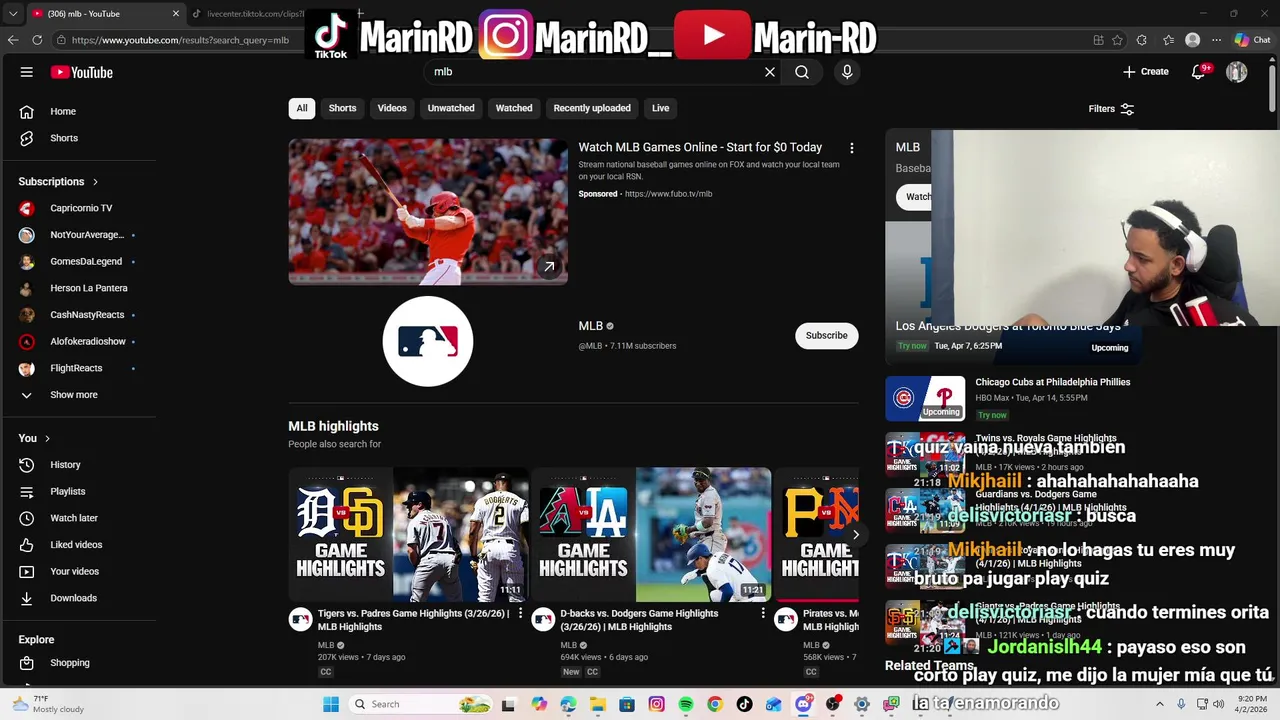Open the MLB channel name link
This screenshot has width=1280, height=720.
pyautogui.click(x=591, y=326)
